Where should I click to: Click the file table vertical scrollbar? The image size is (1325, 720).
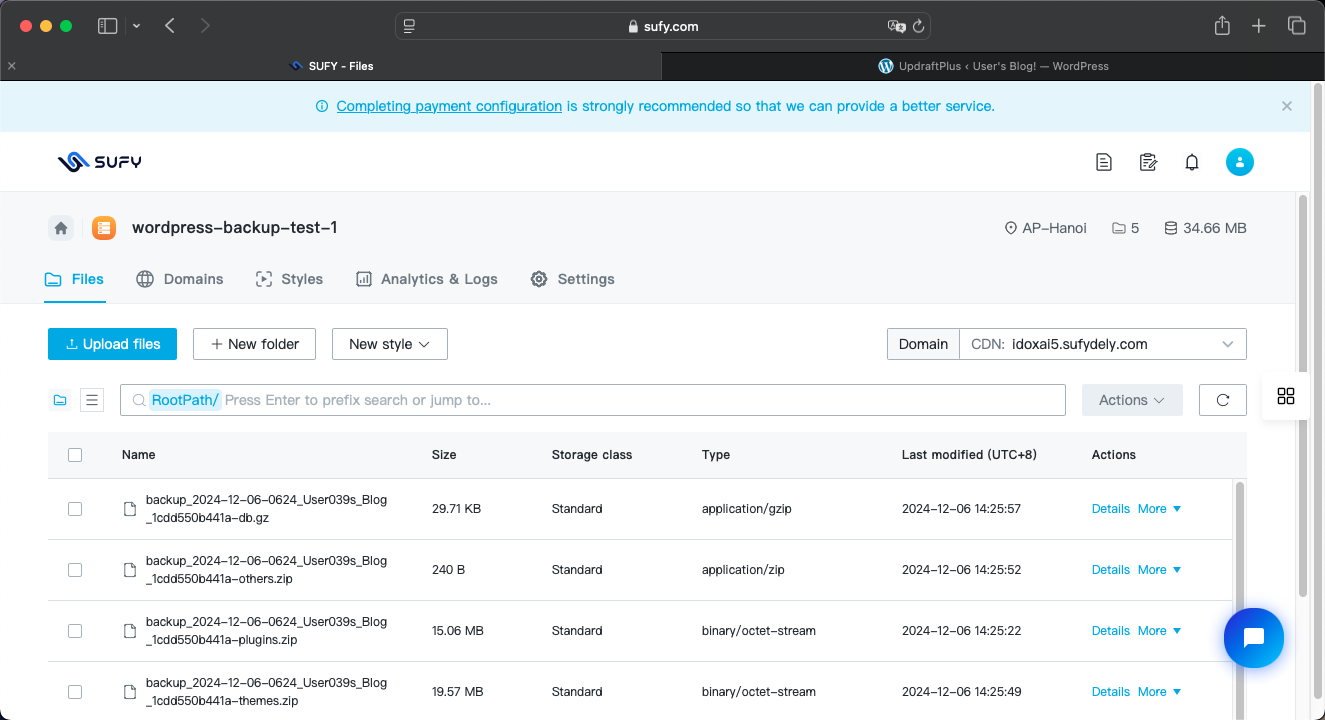coord(1240,600)
